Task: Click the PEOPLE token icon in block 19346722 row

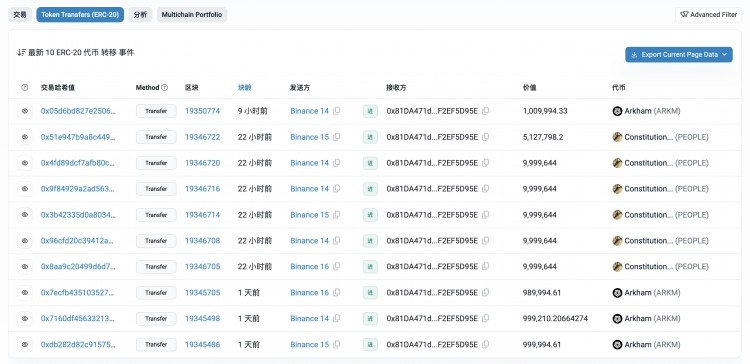Action: [618, 137]
